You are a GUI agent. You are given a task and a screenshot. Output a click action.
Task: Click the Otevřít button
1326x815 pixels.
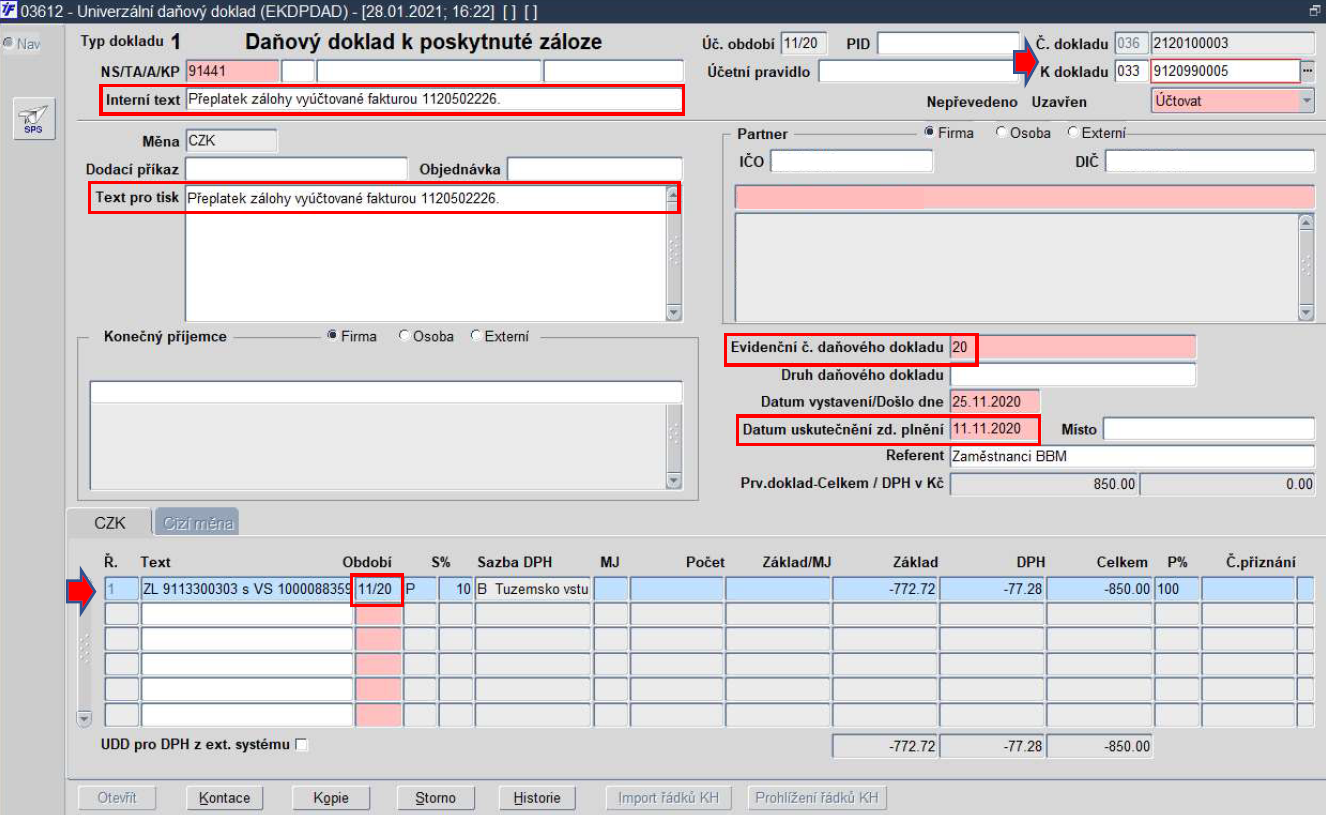point(117,798)
